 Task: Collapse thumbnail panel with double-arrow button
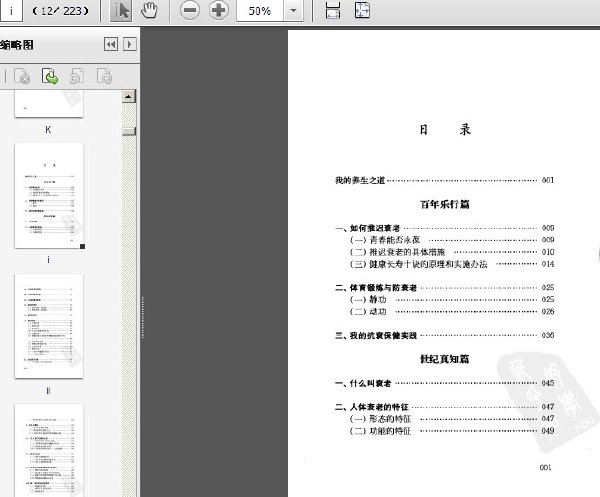click(111, 44)
